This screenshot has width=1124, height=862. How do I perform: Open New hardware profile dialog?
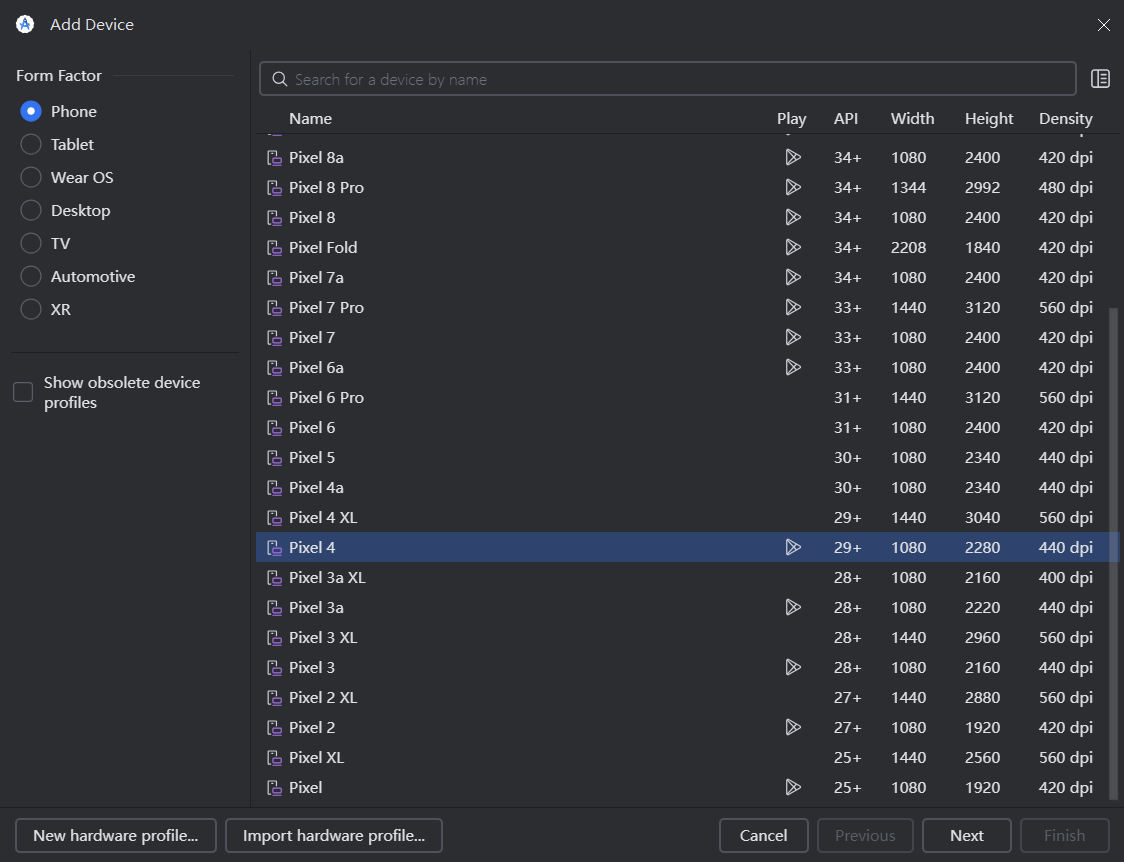click(x=116, y=835)
